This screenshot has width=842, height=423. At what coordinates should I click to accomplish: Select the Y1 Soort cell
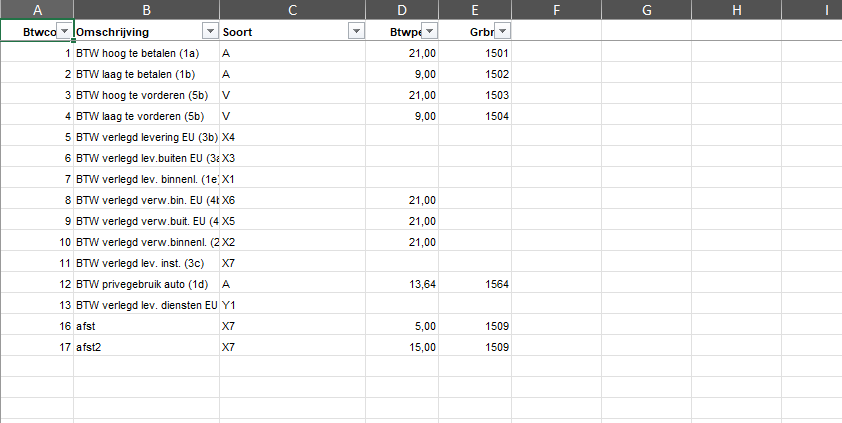click(293, 305)
